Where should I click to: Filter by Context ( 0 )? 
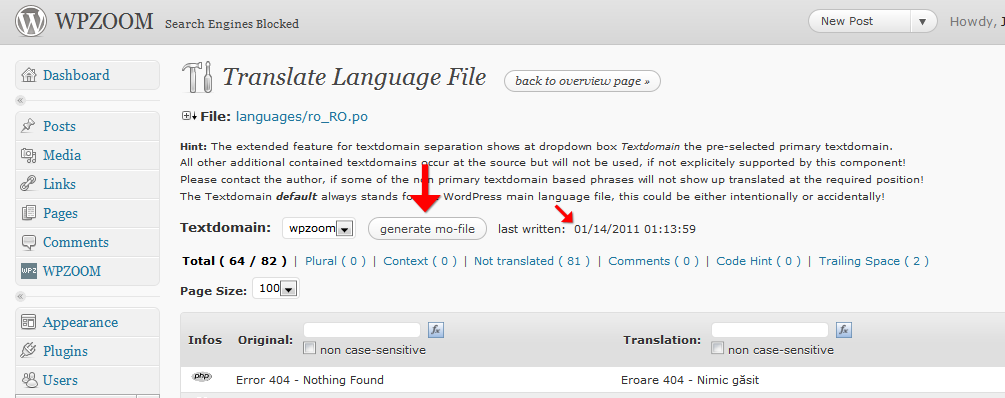point(420,261)
